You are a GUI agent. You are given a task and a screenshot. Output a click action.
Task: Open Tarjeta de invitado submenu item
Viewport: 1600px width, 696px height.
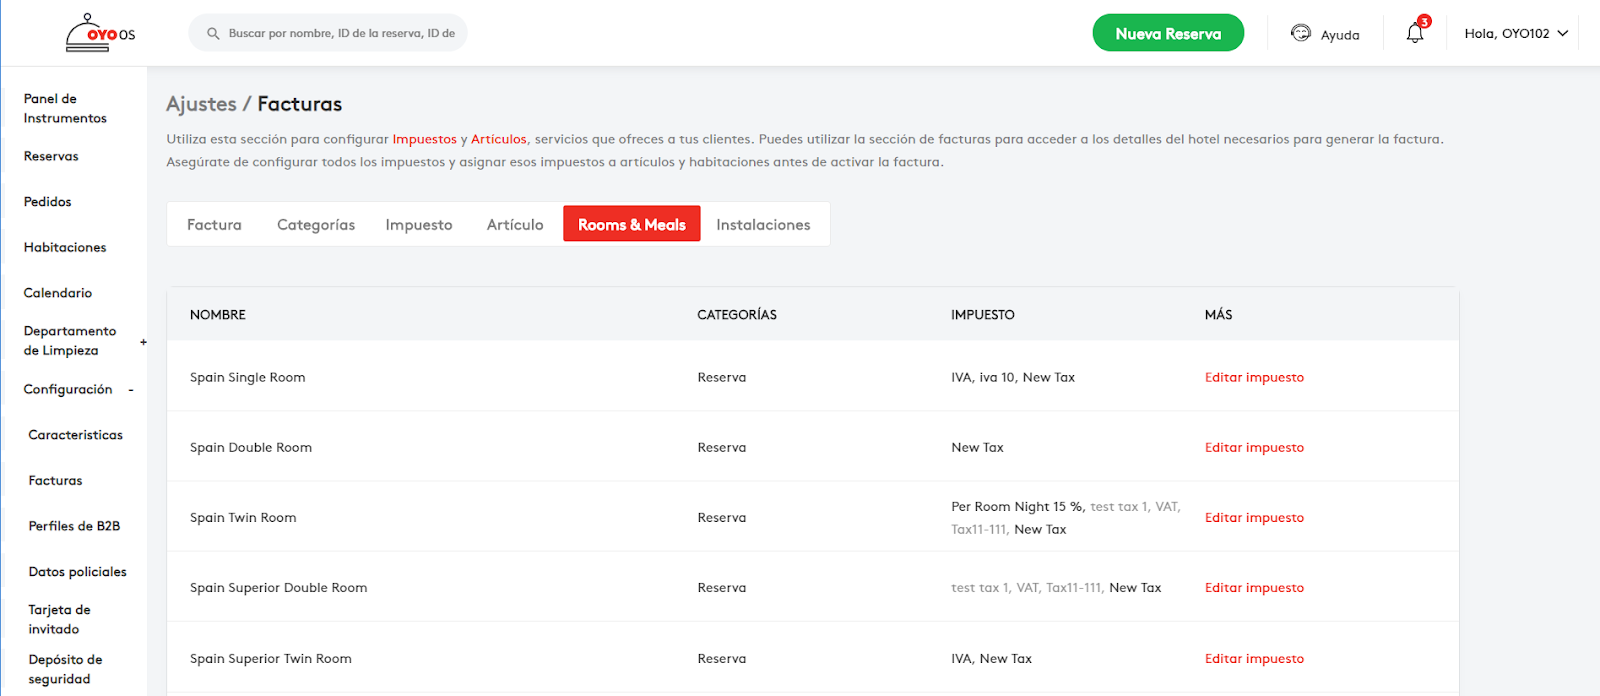[x=59, y=619]
